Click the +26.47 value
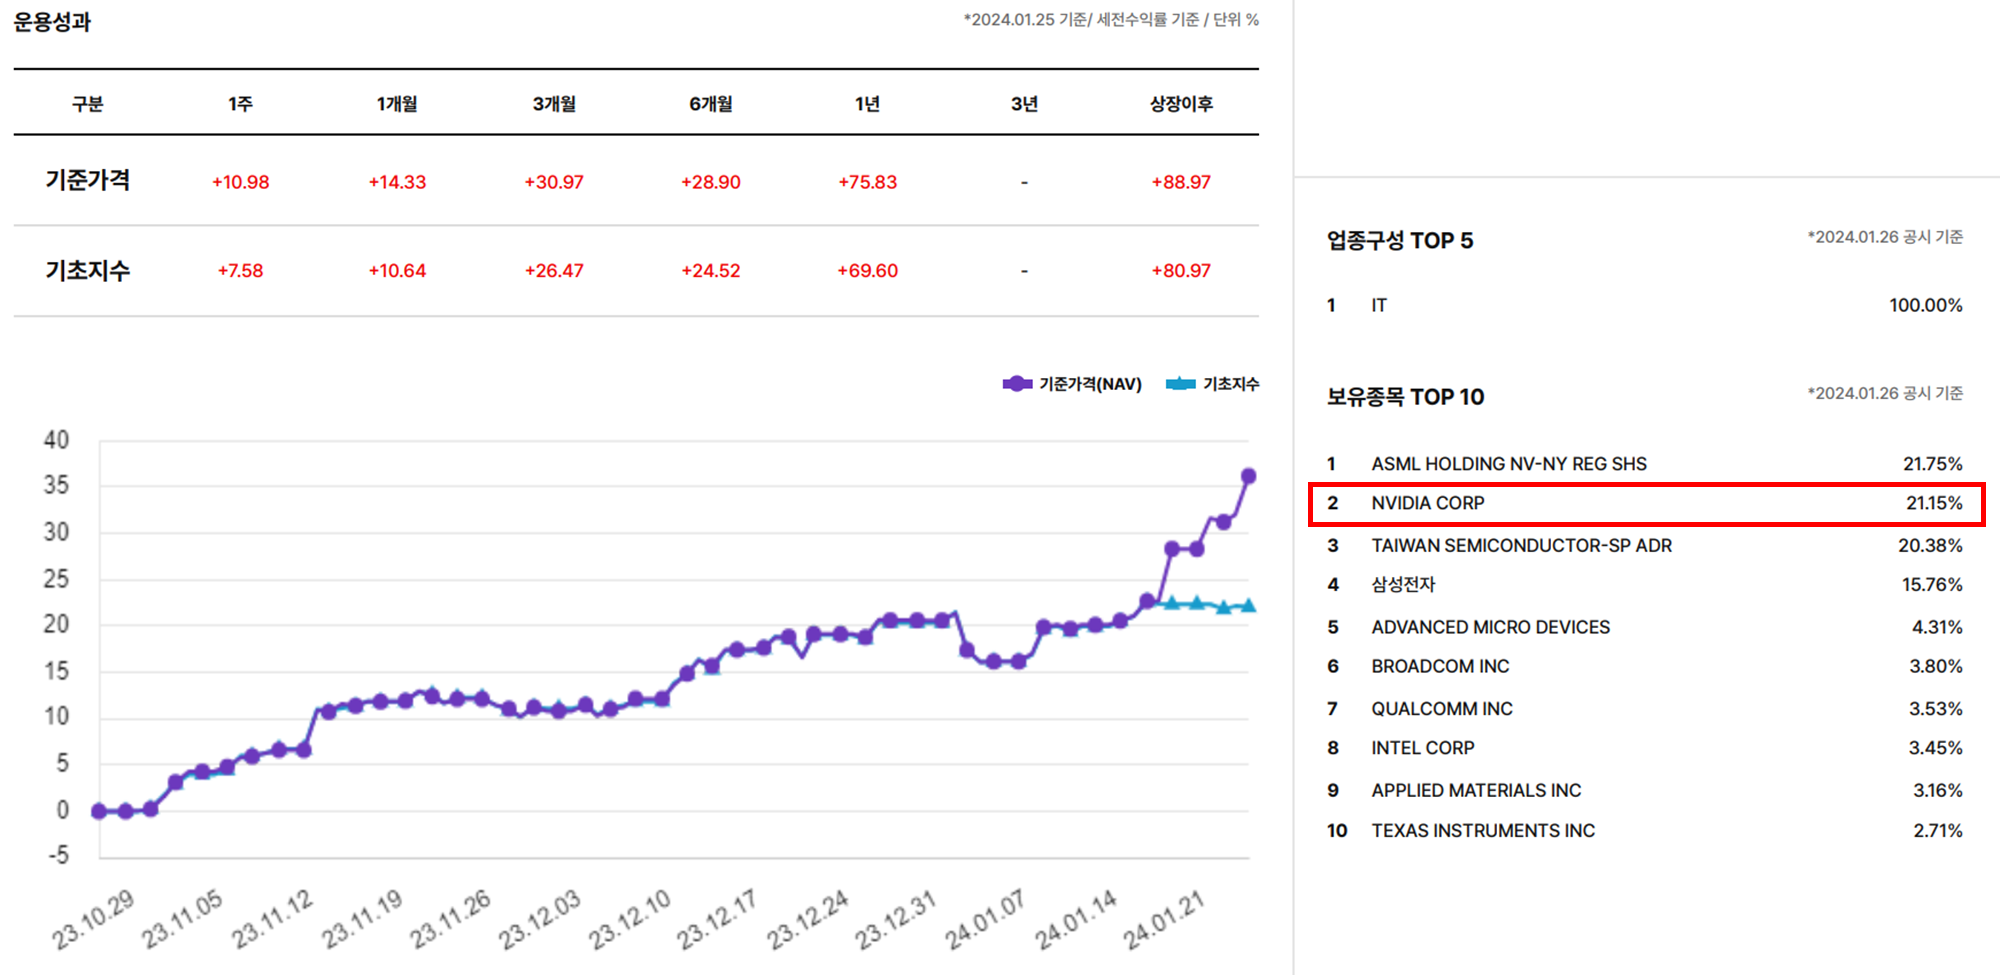Viewport: 2000px width, 975px height. [554, 271]
